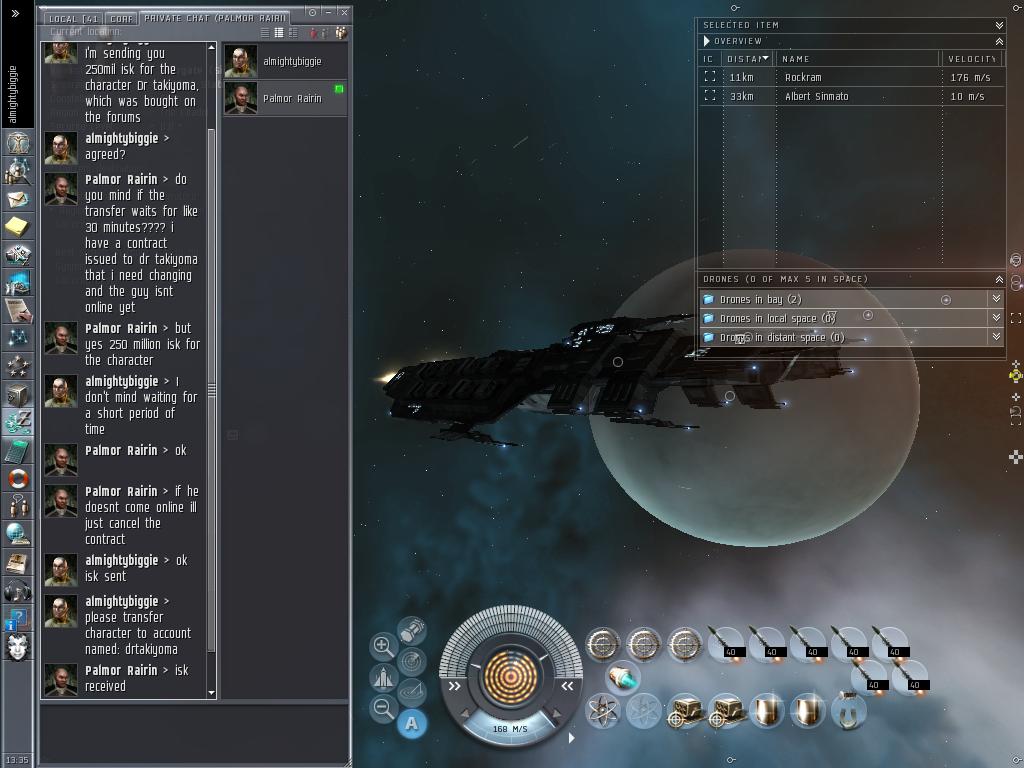Click the Overview header triangle
Screen dimensions: 1024x768
707,41
